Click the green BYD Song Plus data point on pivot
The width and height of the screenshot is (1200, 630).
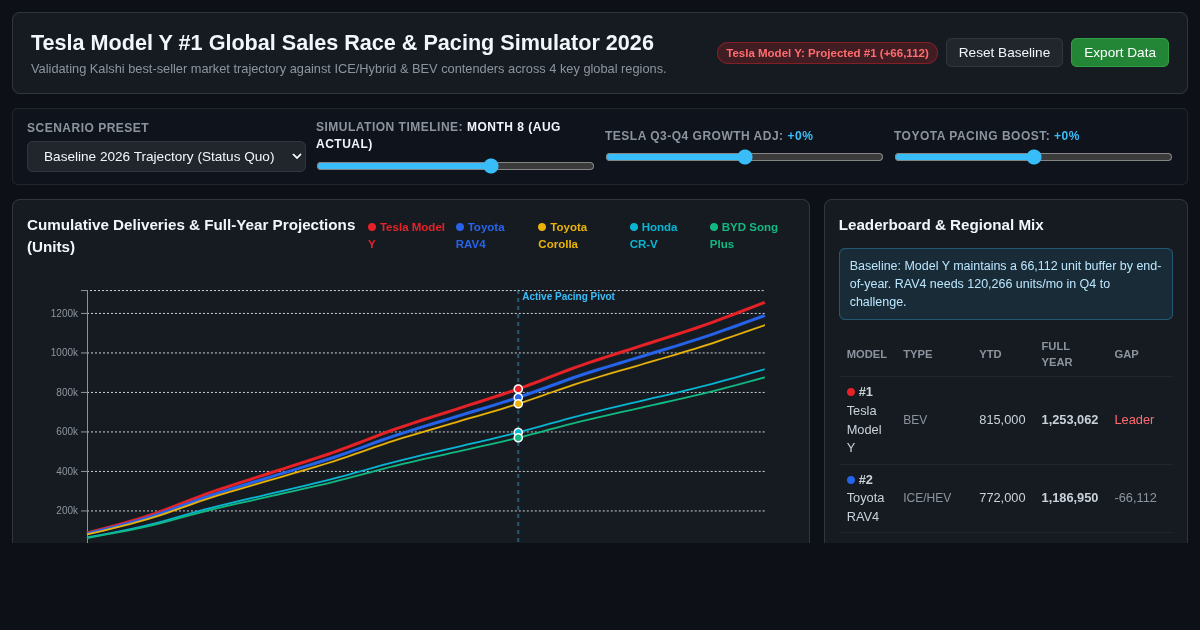tap(518, 438)
